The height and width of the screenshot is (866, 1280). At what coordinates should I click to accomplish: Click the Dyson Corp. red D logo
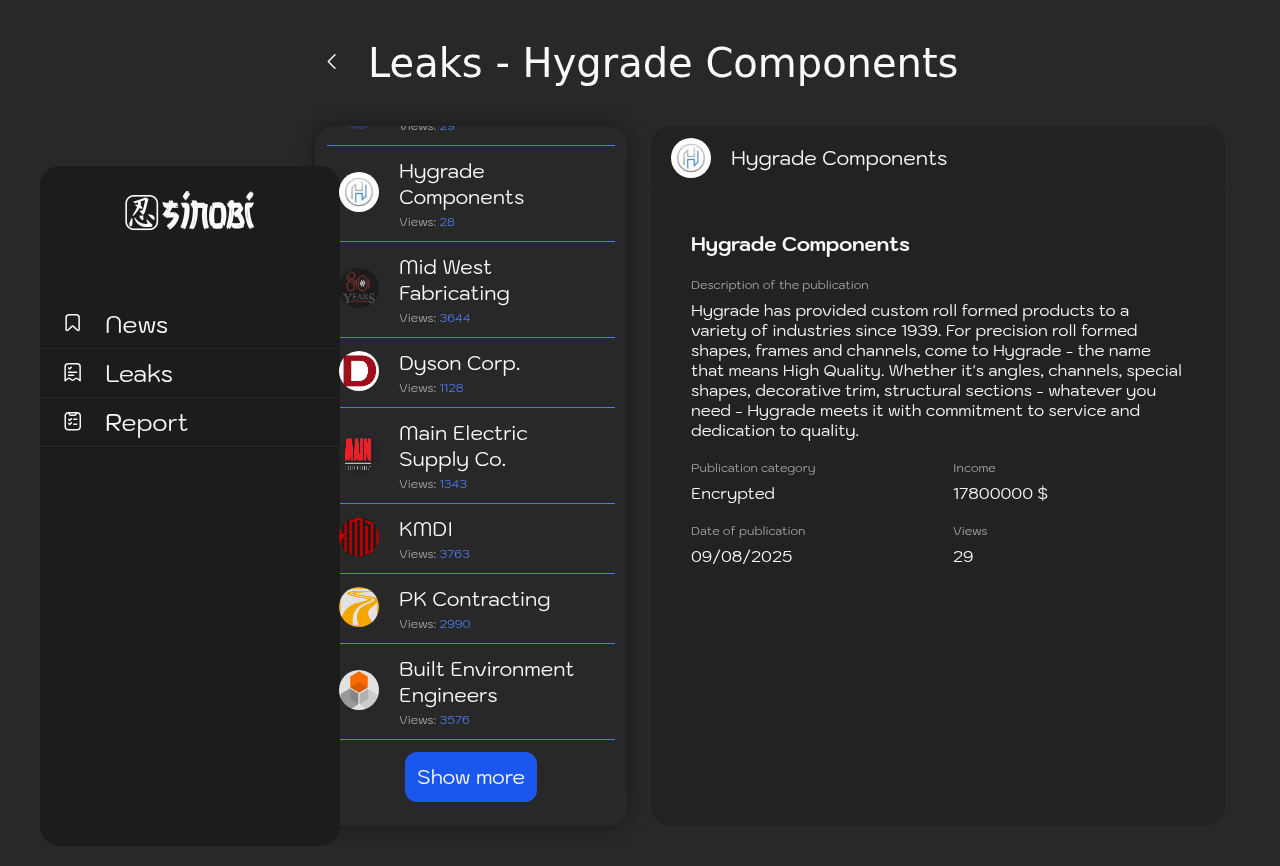359,371
